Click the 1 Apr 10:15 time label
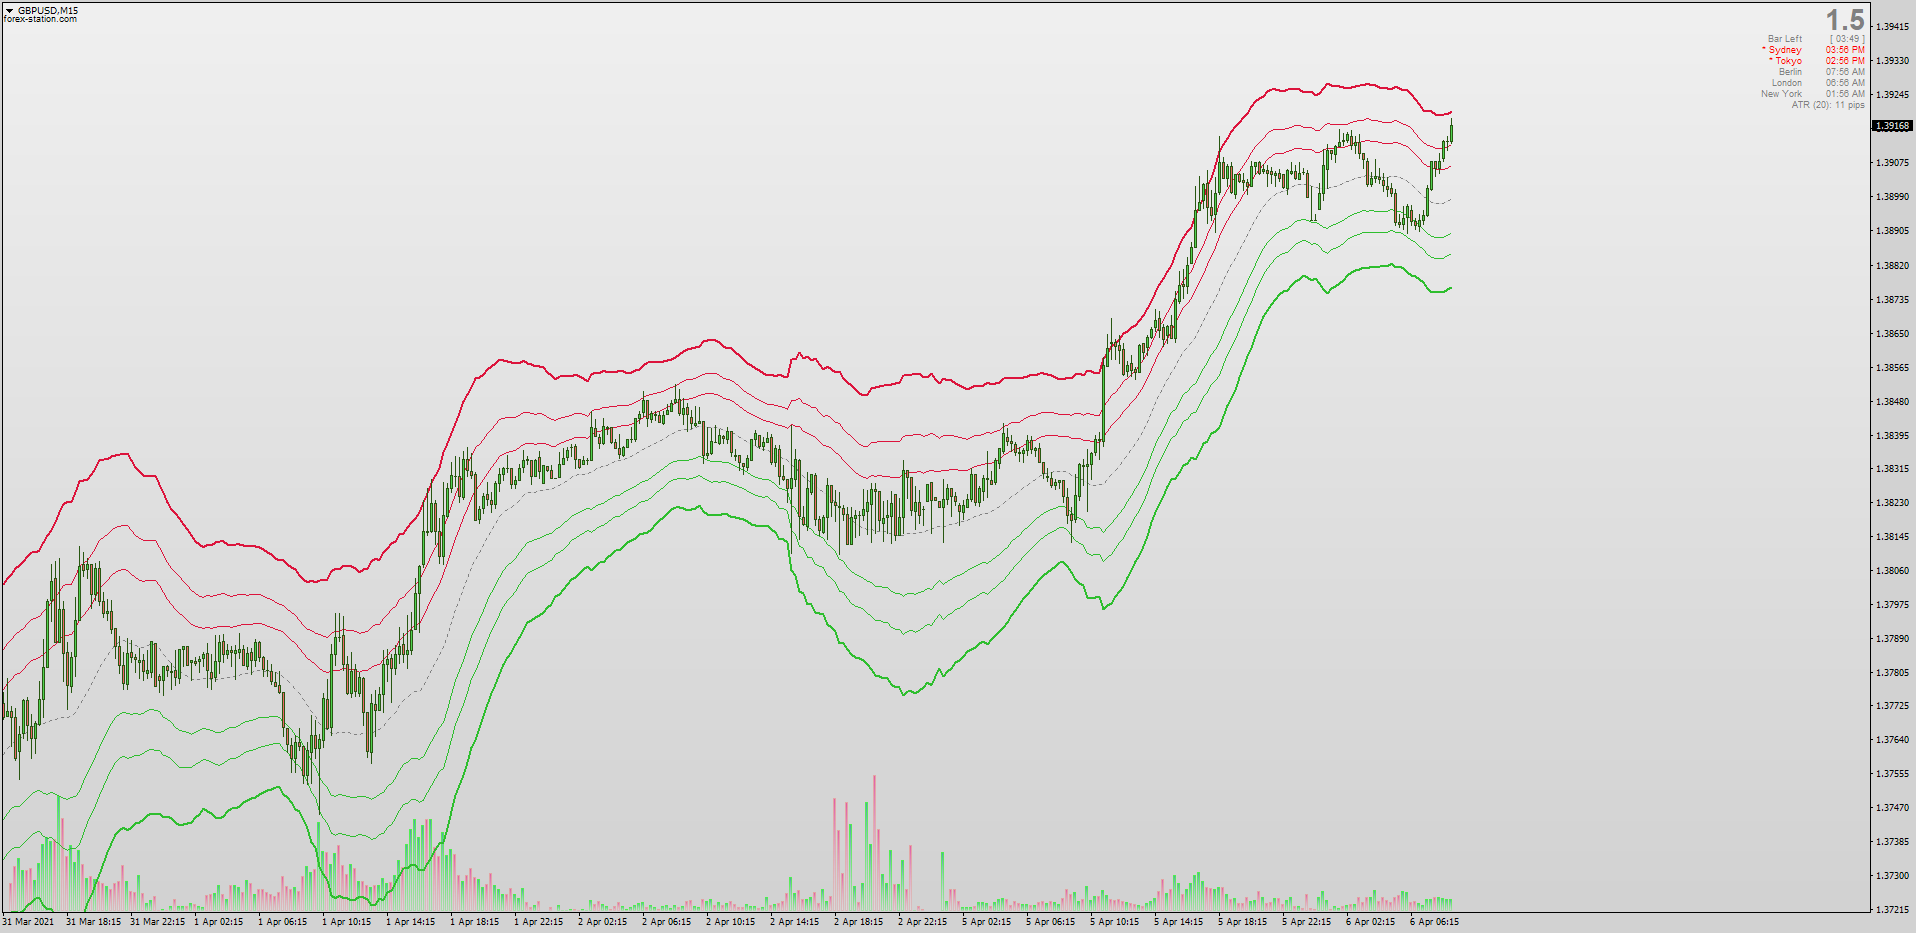The width and height of the screenshot is (1916, 933). [x=347, y=922]
